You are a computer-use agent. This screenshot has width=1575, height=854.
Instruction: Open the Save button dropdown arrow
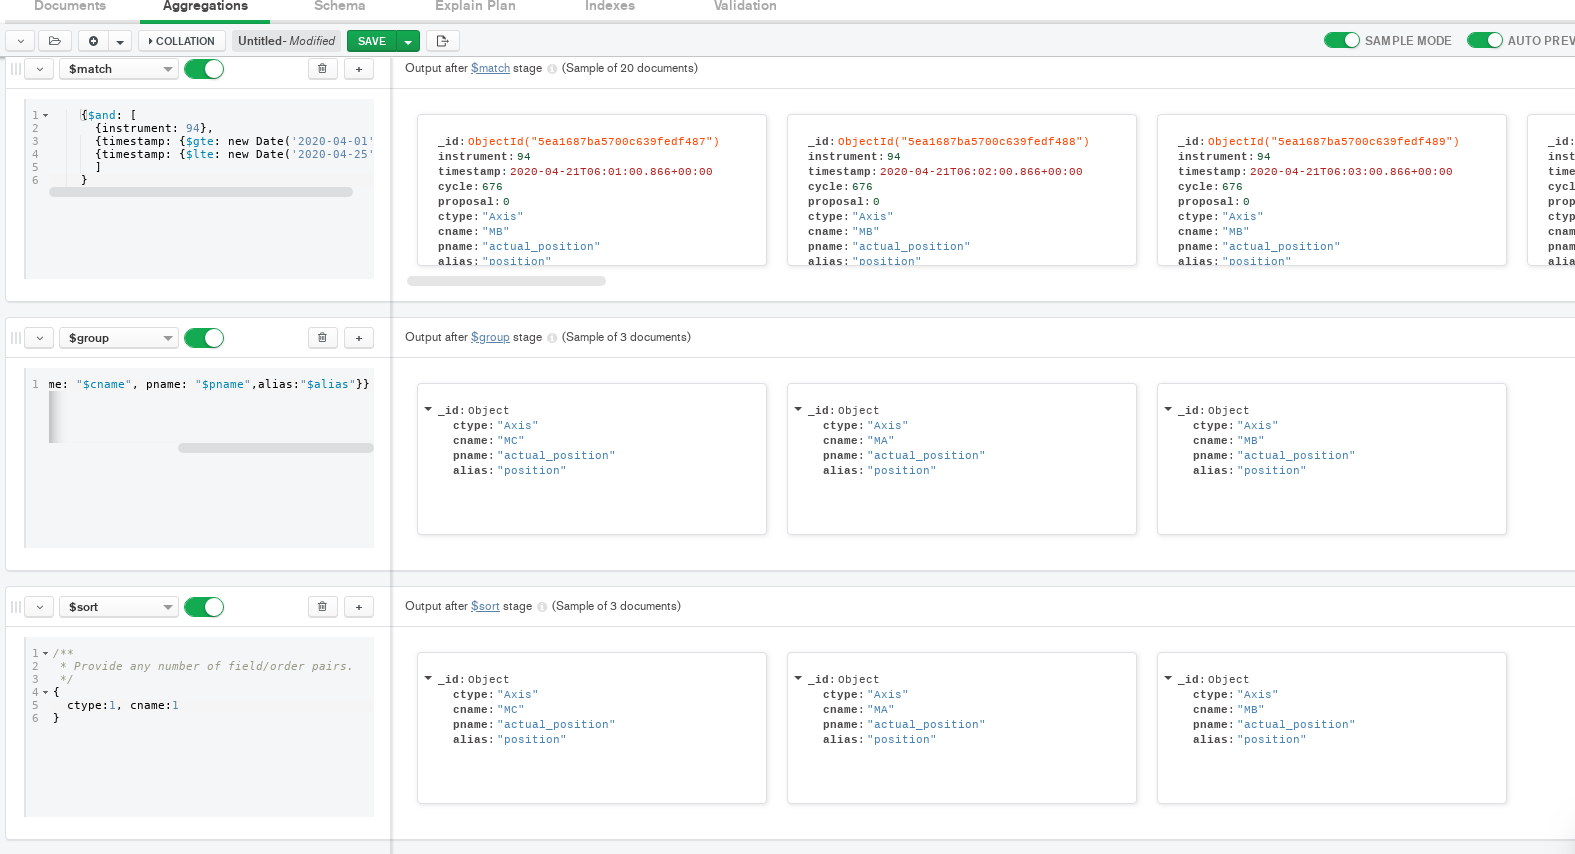tap(408, 41)
